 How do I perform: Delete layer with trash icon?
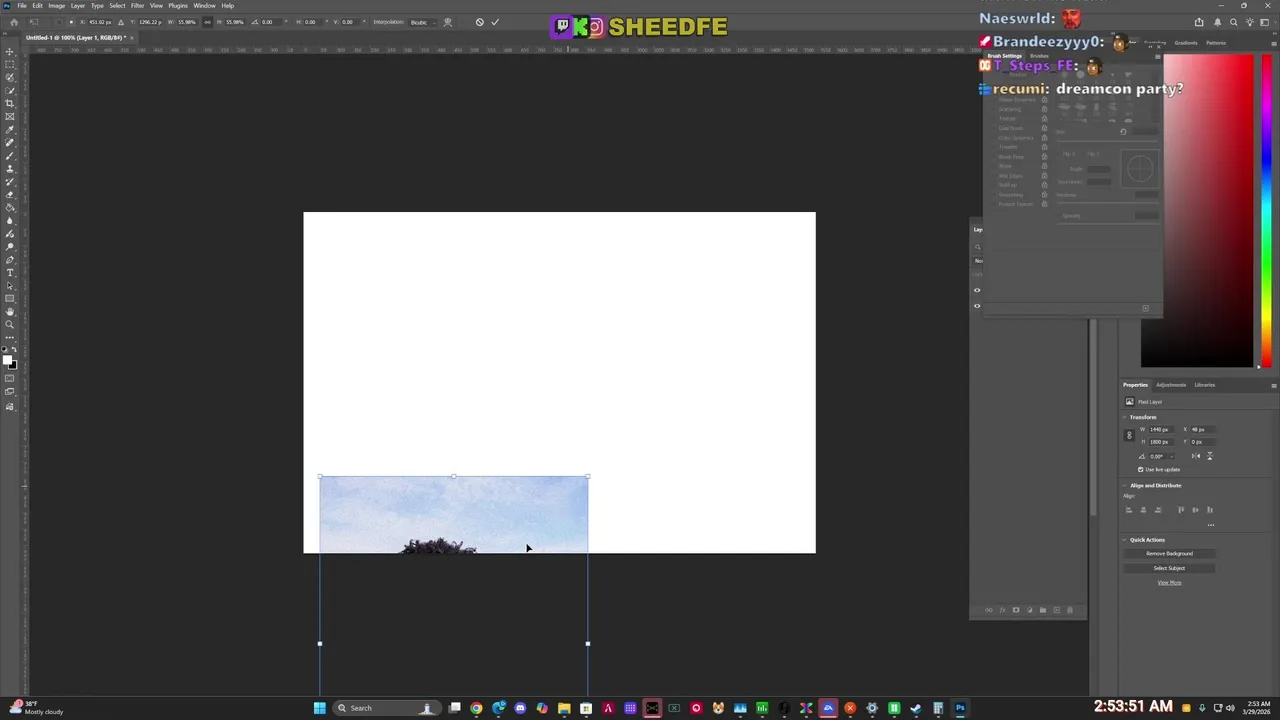(1070, 610)
